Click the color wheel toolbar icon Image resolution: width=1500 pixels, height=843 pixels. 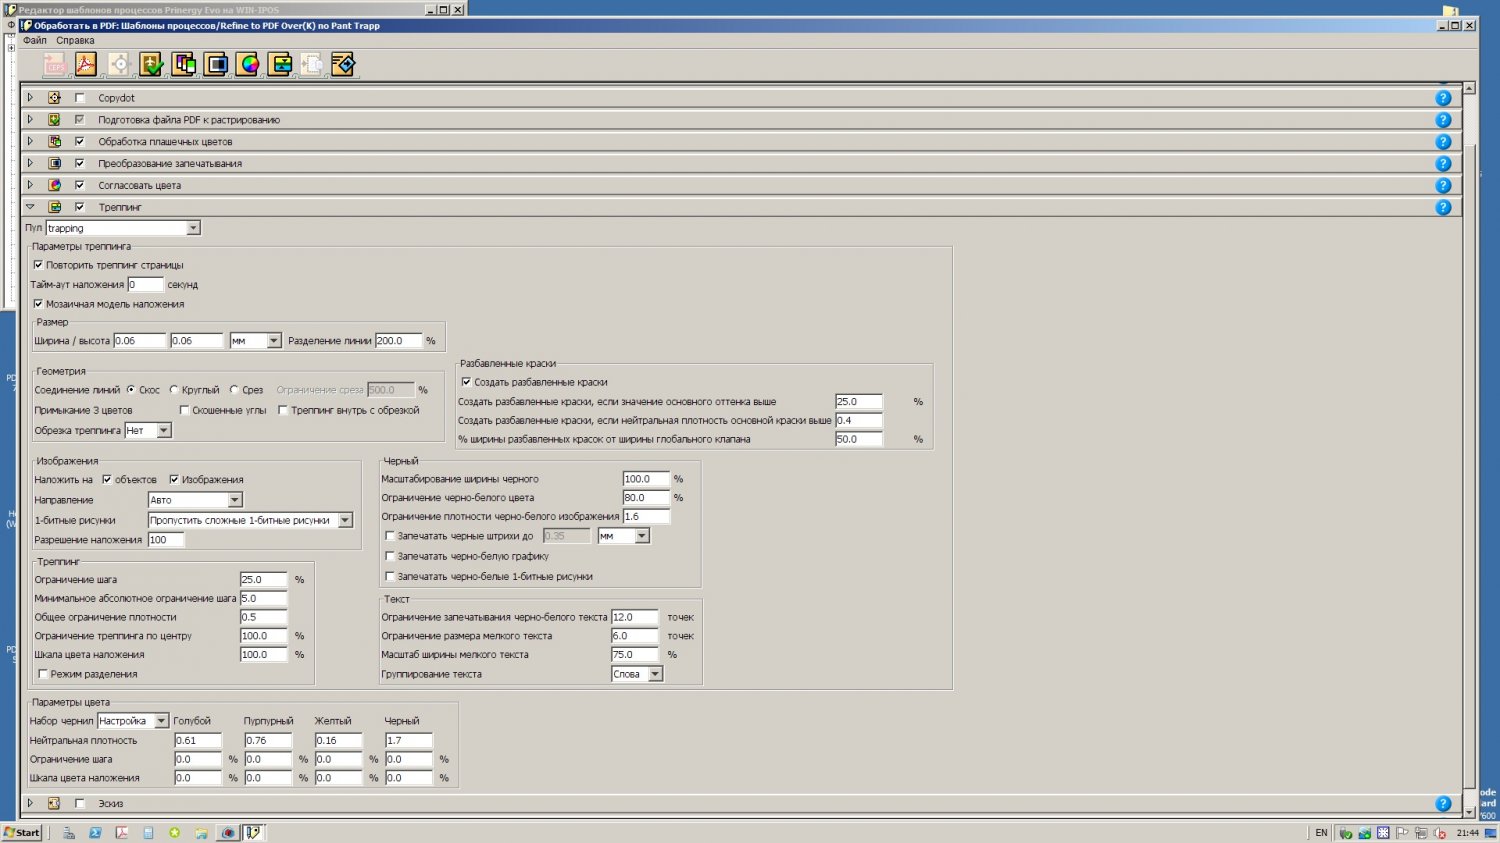(249, 65)
